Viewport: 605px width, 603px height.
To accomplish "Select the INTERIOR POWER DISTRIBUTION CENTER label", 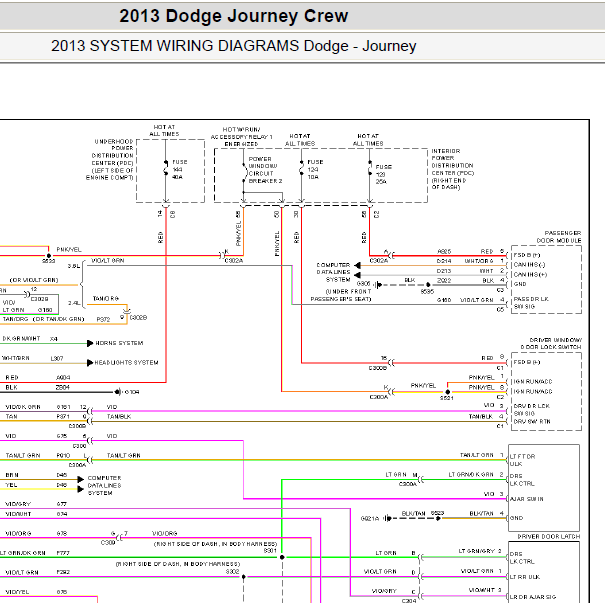I will pyautogui.click(x=452, y=169).
